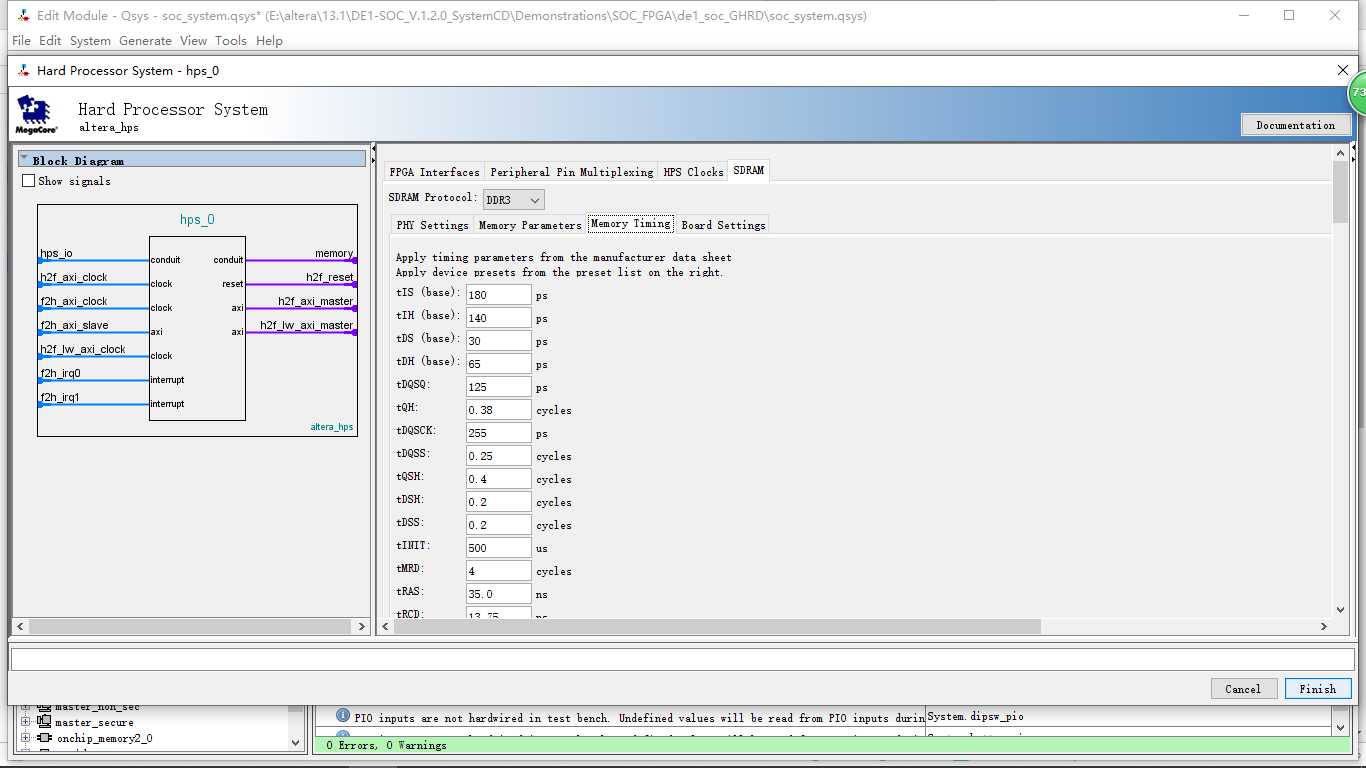Click the h2f_axi_master label in the block diagram
The width and height of the screenshot is (1366, 768).
pyautogui.click(x=316, y=301)
